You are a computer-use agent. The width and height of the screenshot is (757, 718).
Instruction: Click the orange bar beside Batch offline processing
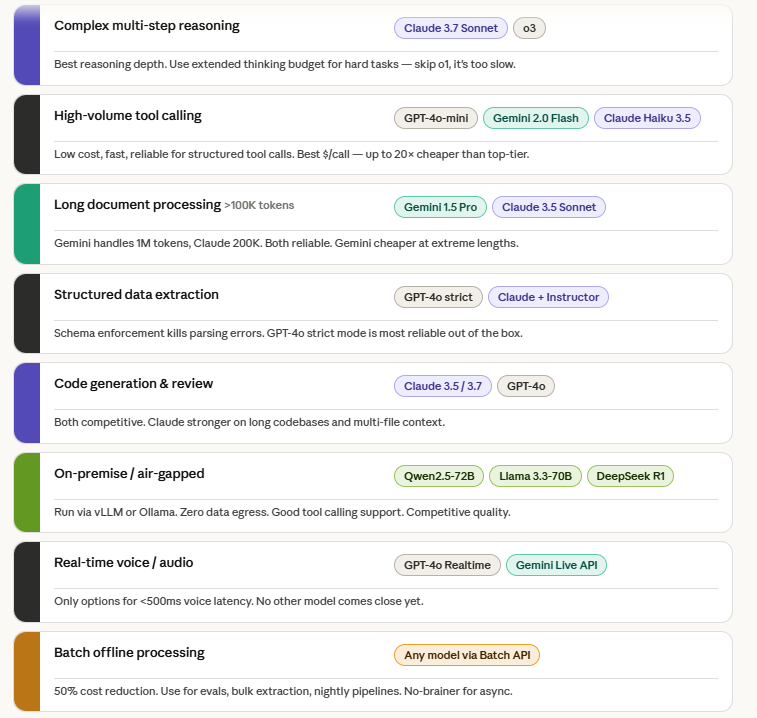27,671
